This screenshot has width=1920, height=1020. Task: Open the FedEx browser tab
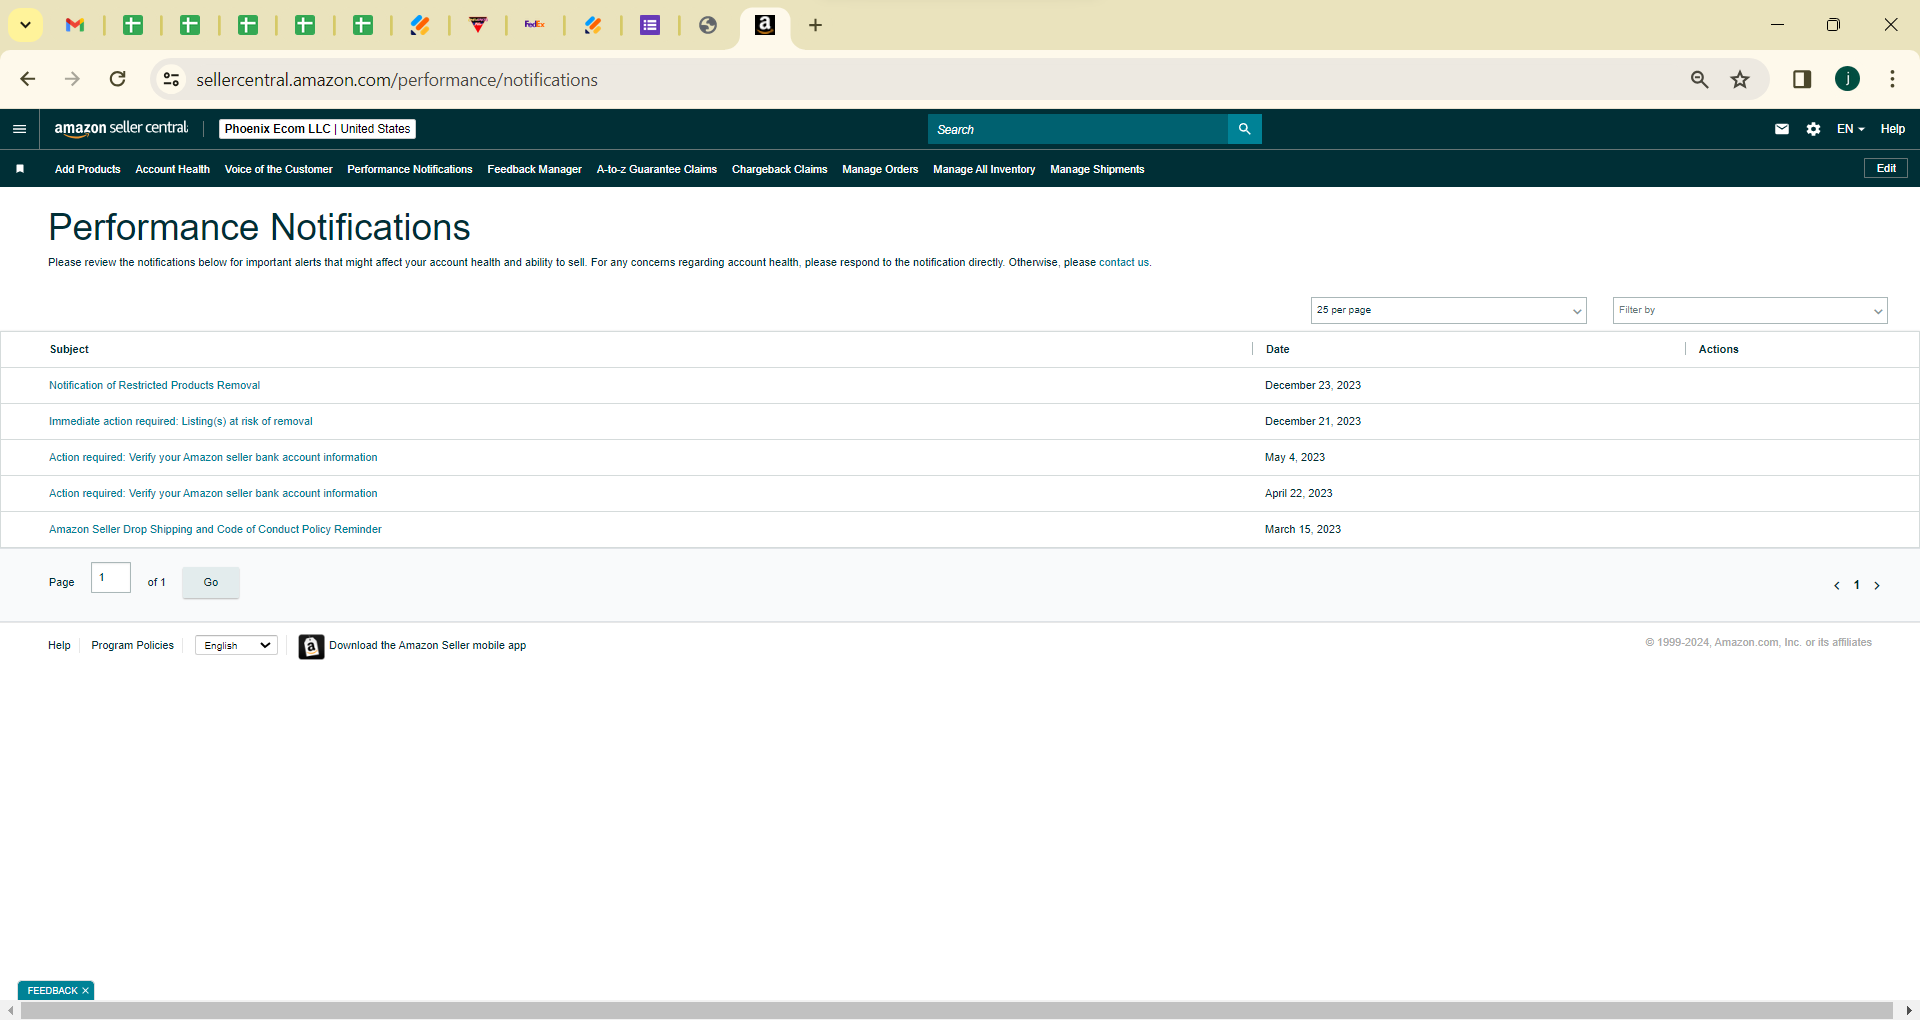coord(535,25)
